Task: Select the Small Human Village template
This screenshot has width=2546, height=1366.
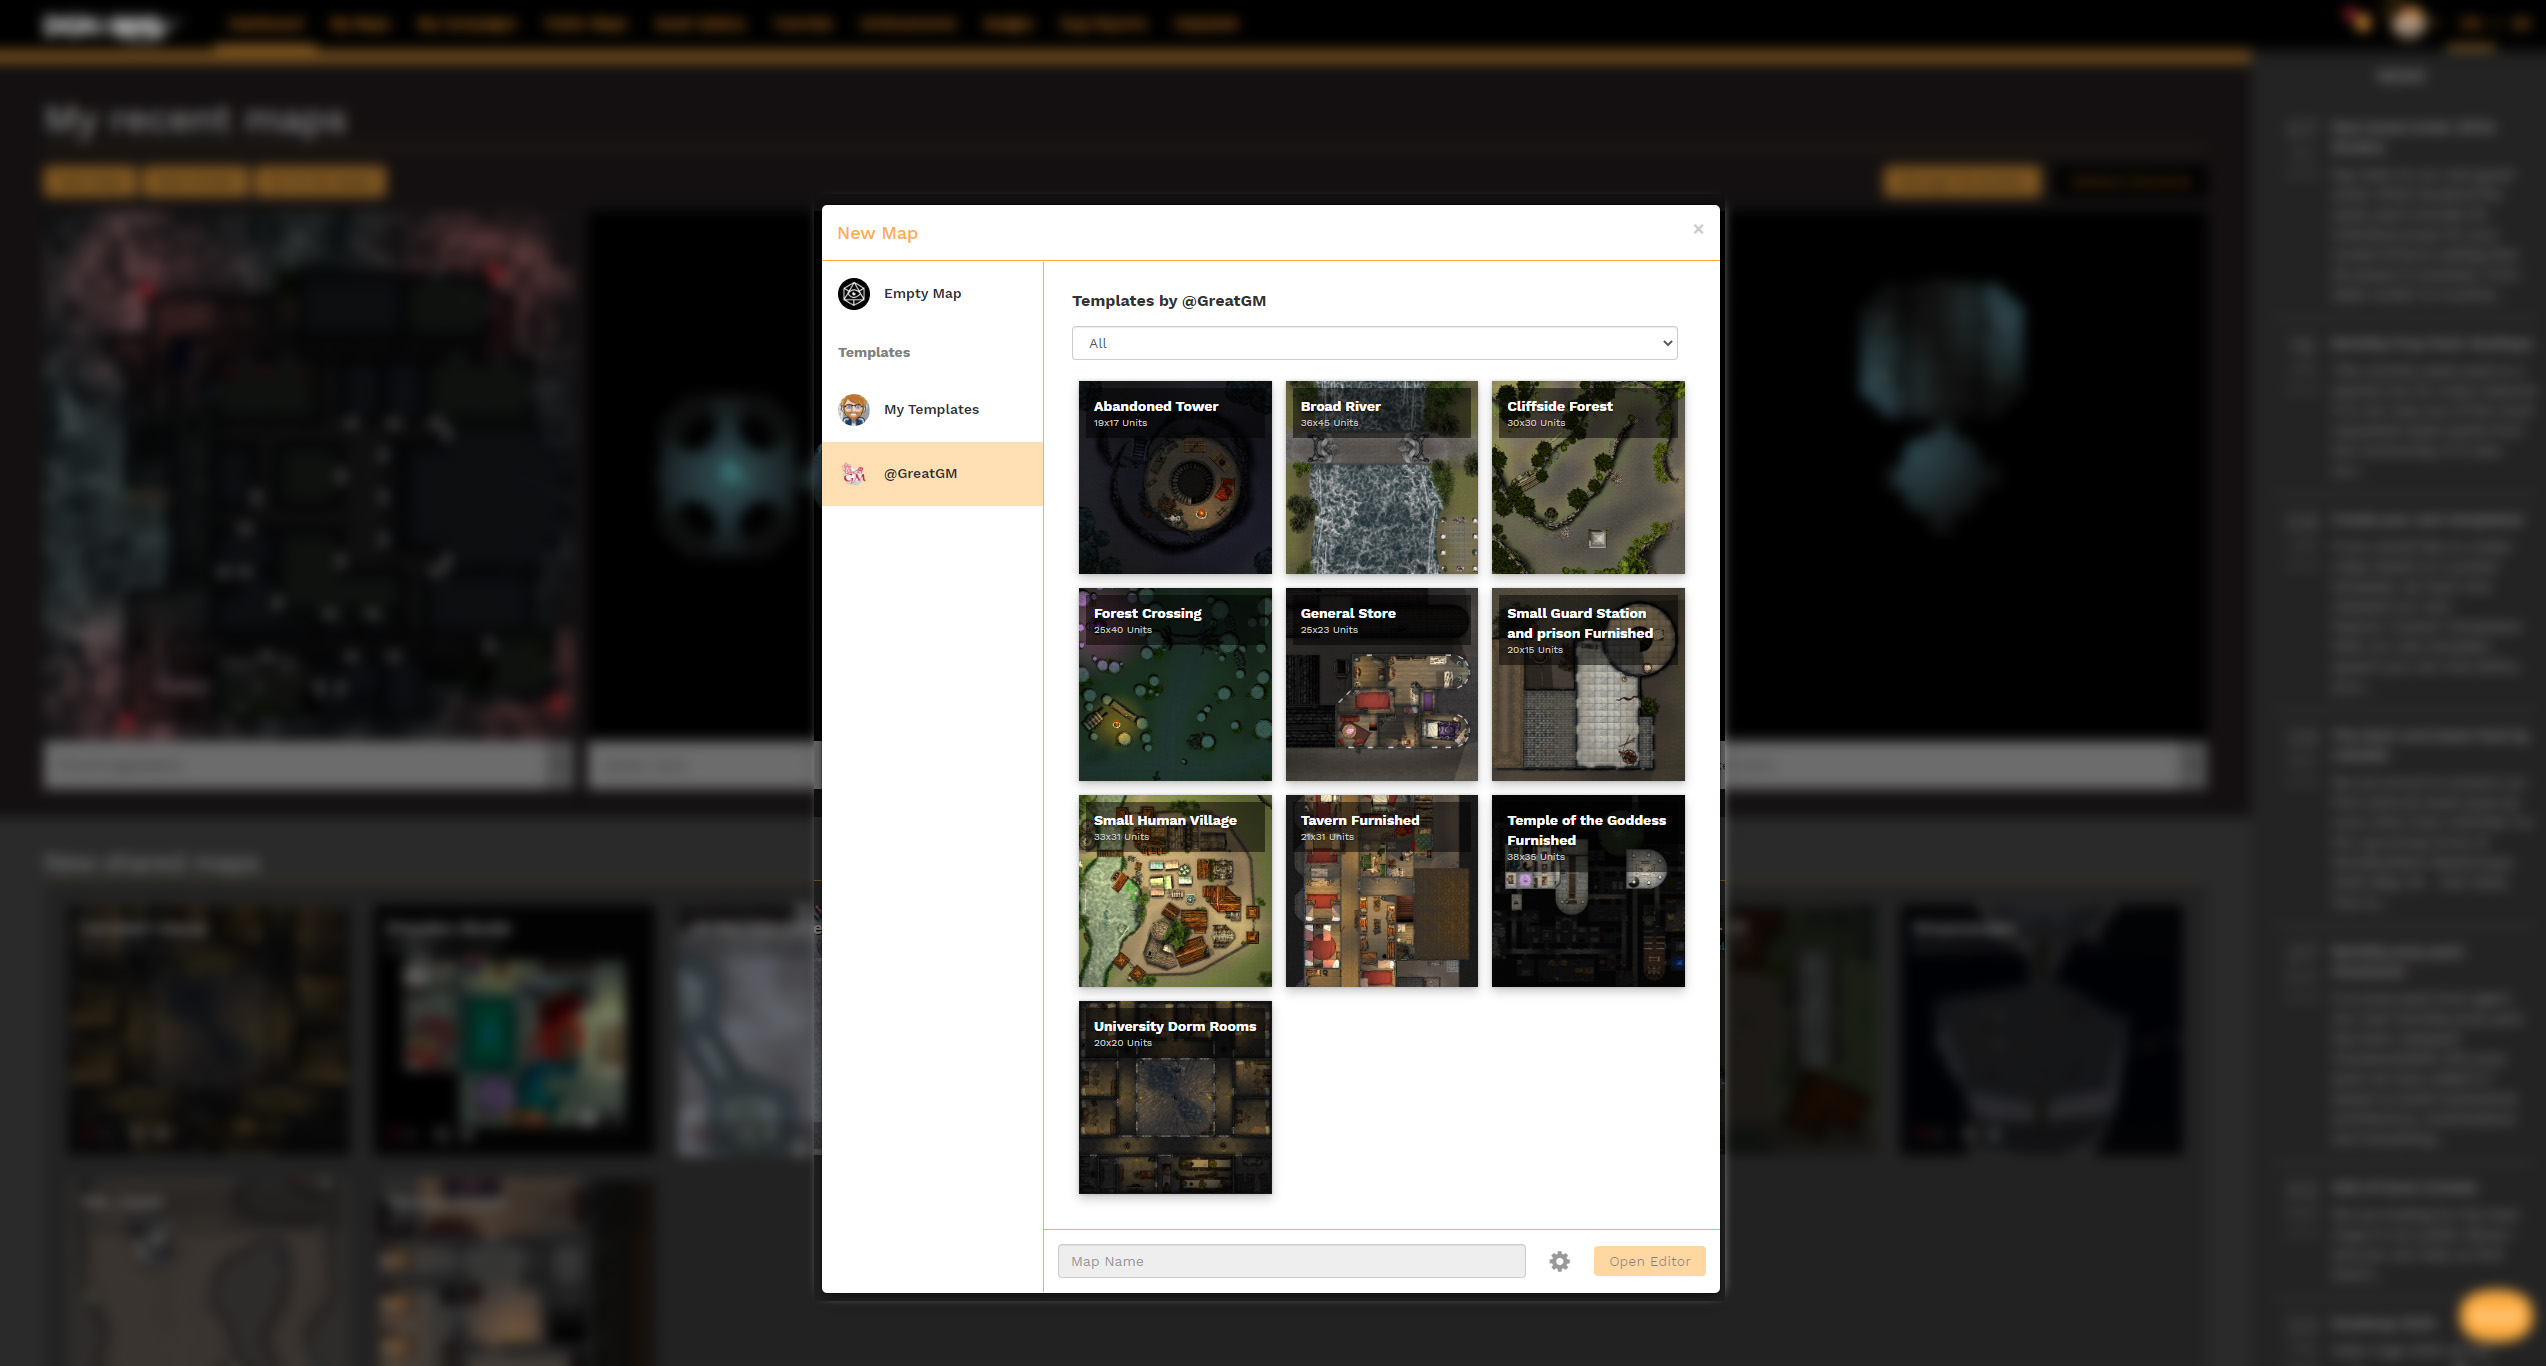Action: pos(1175,891)
